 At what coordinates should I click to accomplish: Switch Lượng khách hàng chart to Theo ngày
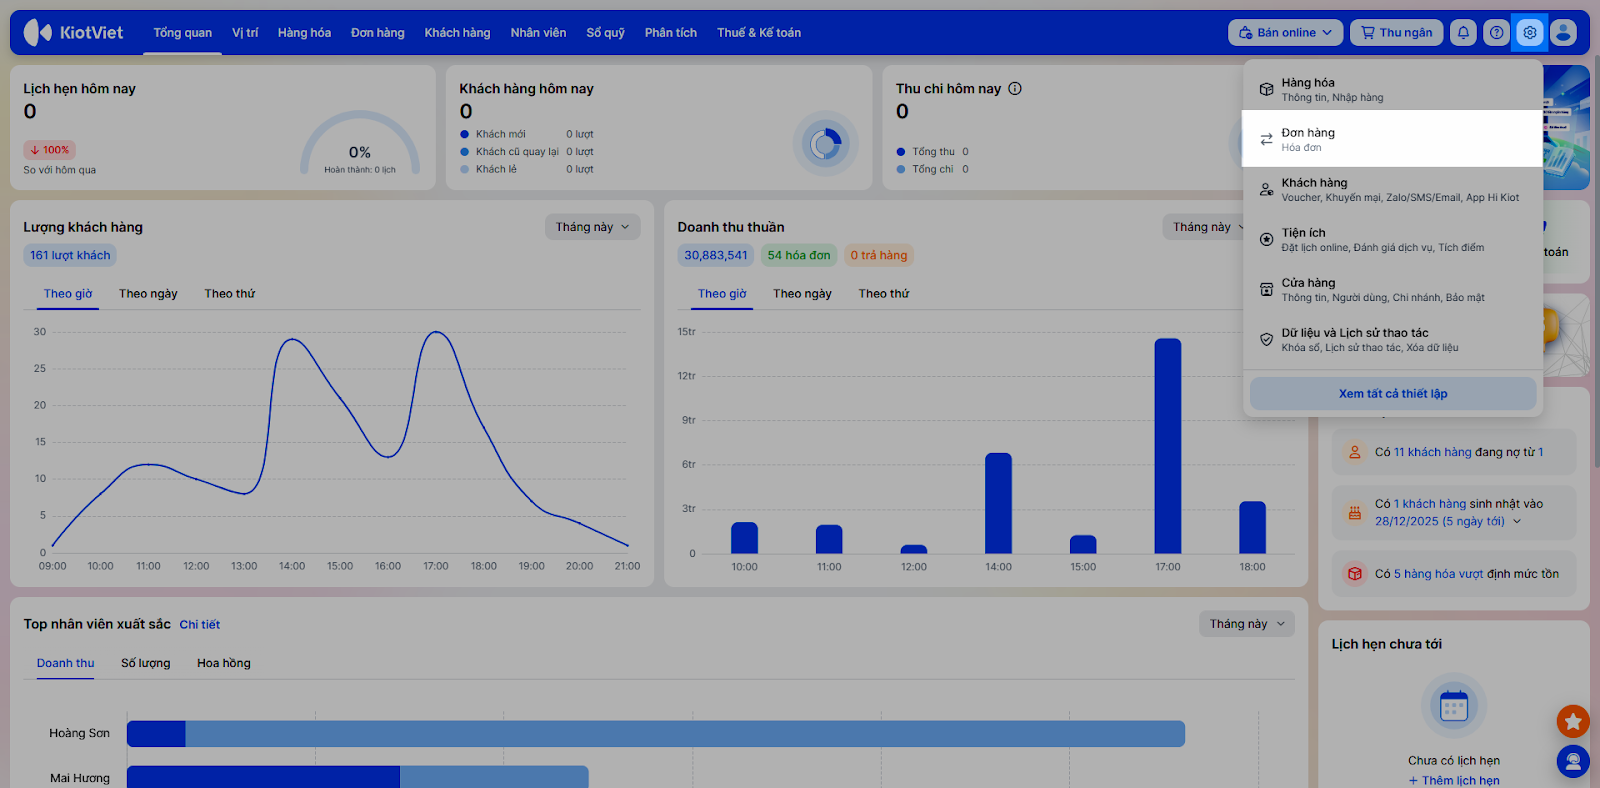coord(148,294)
